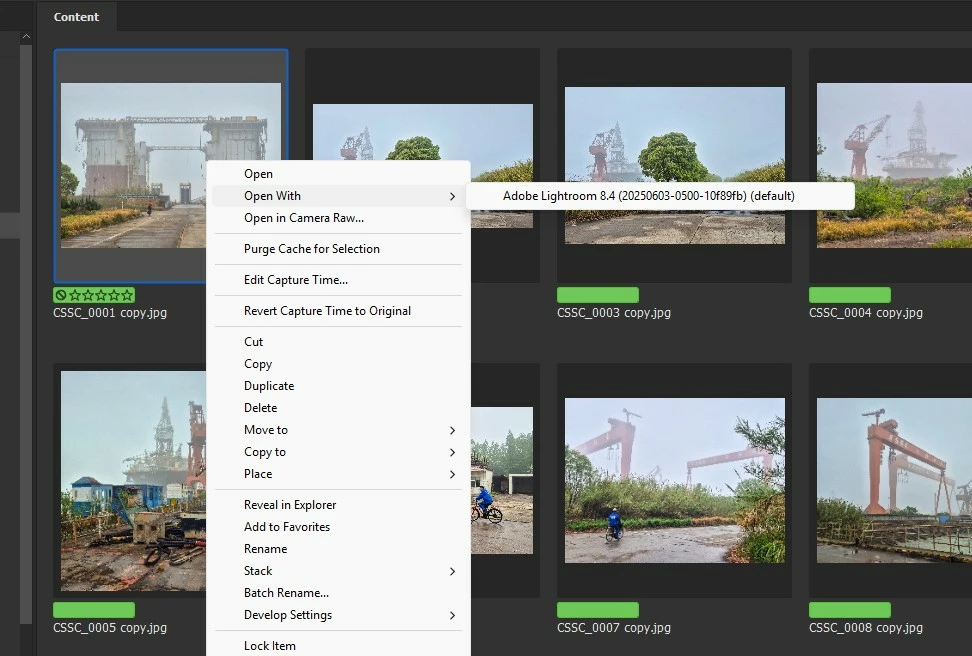This screenshot has height=656, width=972.
Task: Expand the Stack submenu
Action: click(338, 571)
